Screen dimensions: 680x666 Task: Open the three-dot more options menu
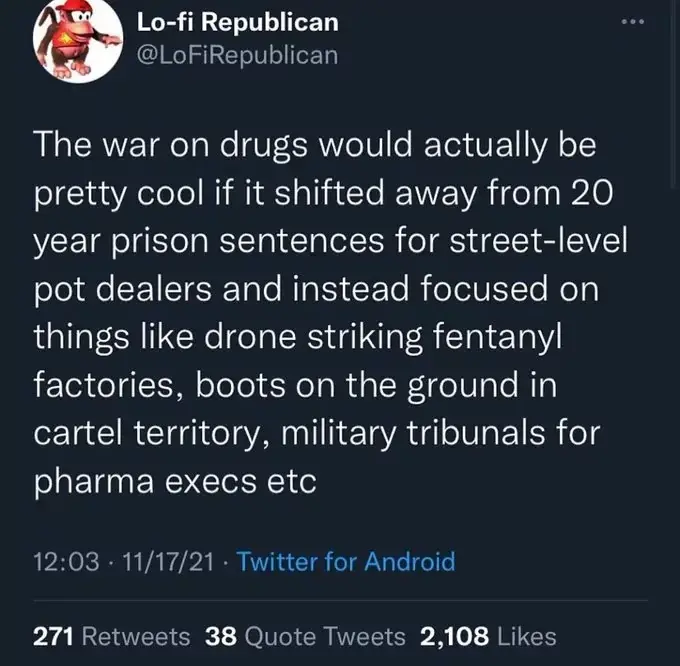point(633,22)
